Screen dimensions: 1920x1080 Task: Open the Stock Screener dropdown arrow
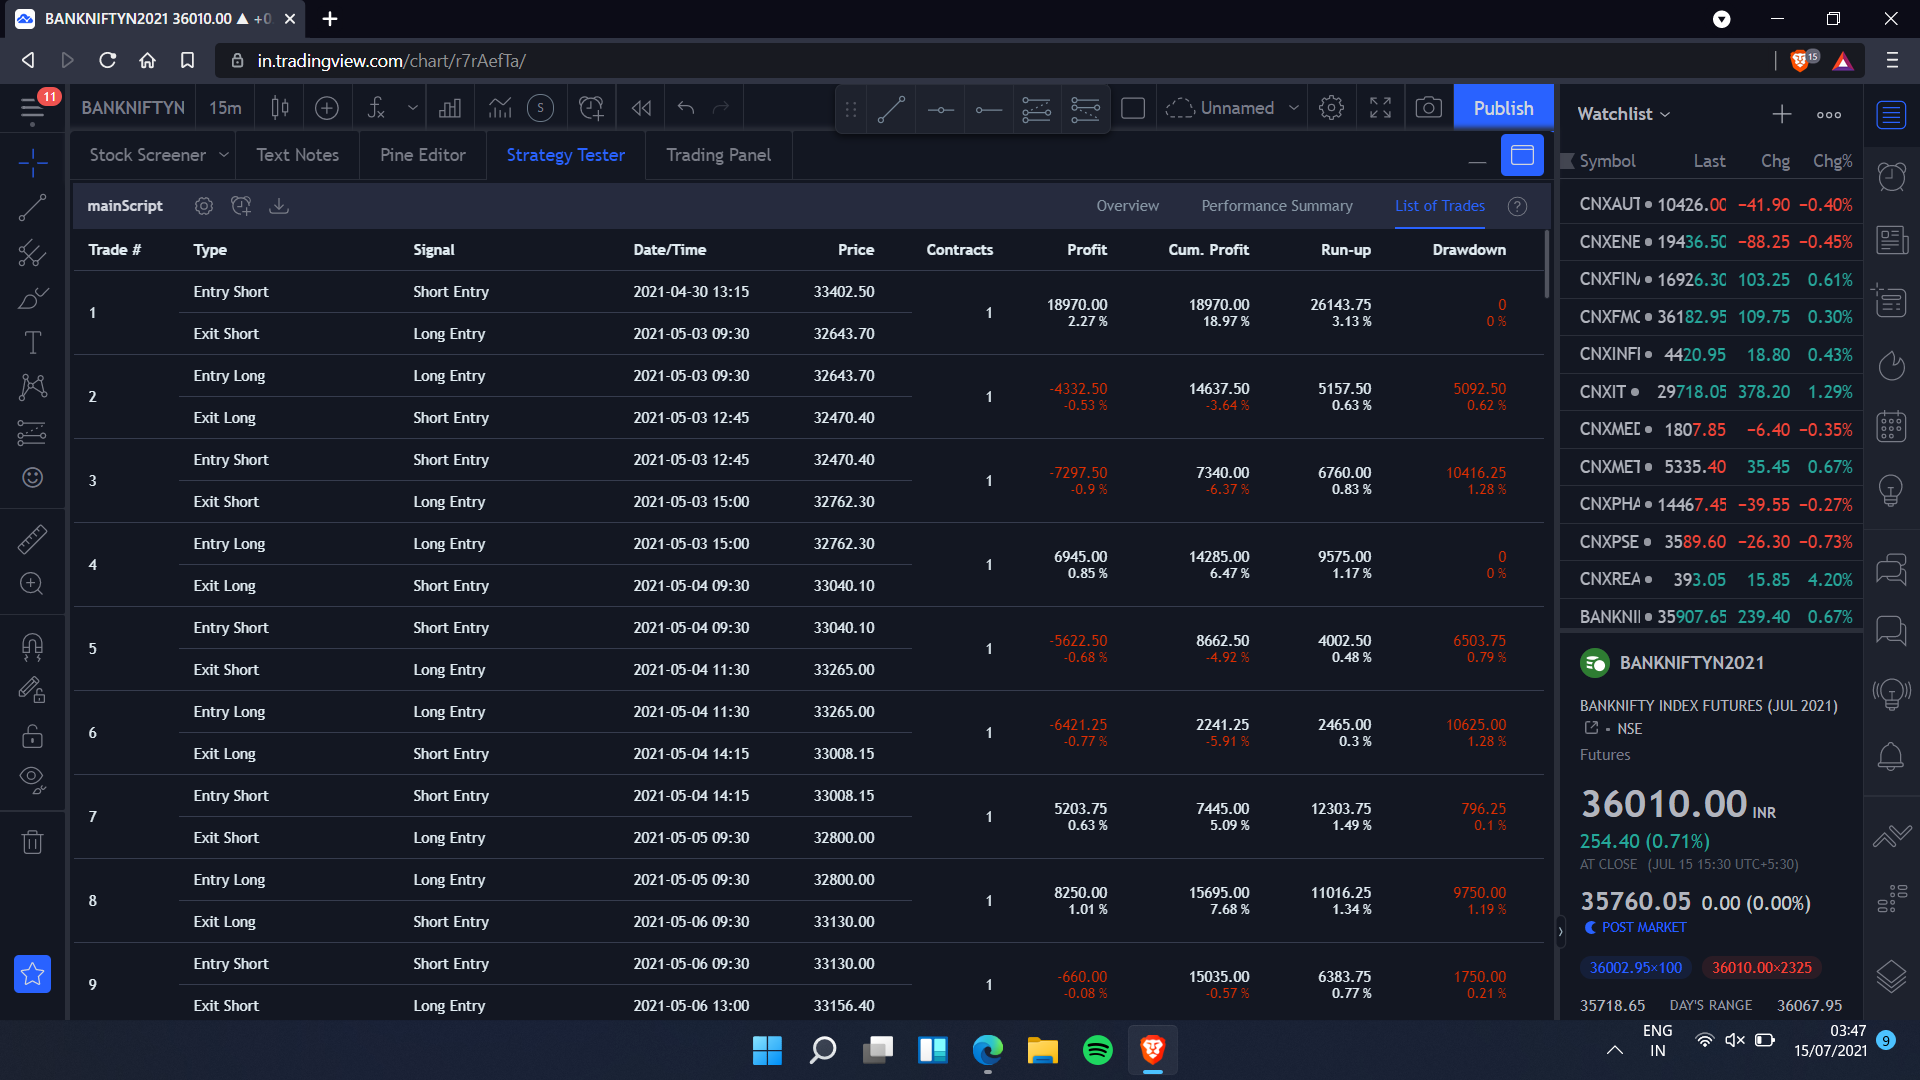(x=224, y=155)
